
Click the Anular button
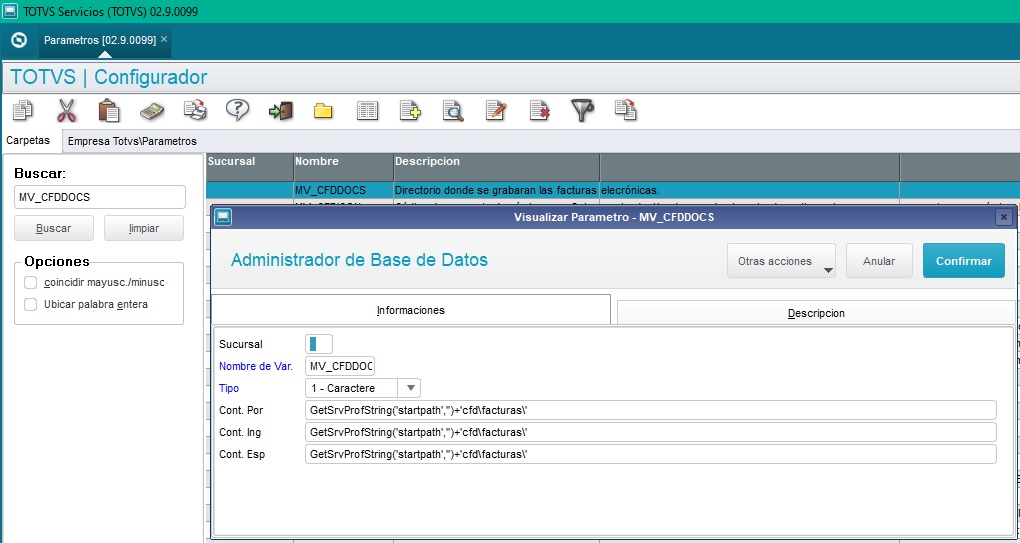pyautogui.click(x=879, y=261)
